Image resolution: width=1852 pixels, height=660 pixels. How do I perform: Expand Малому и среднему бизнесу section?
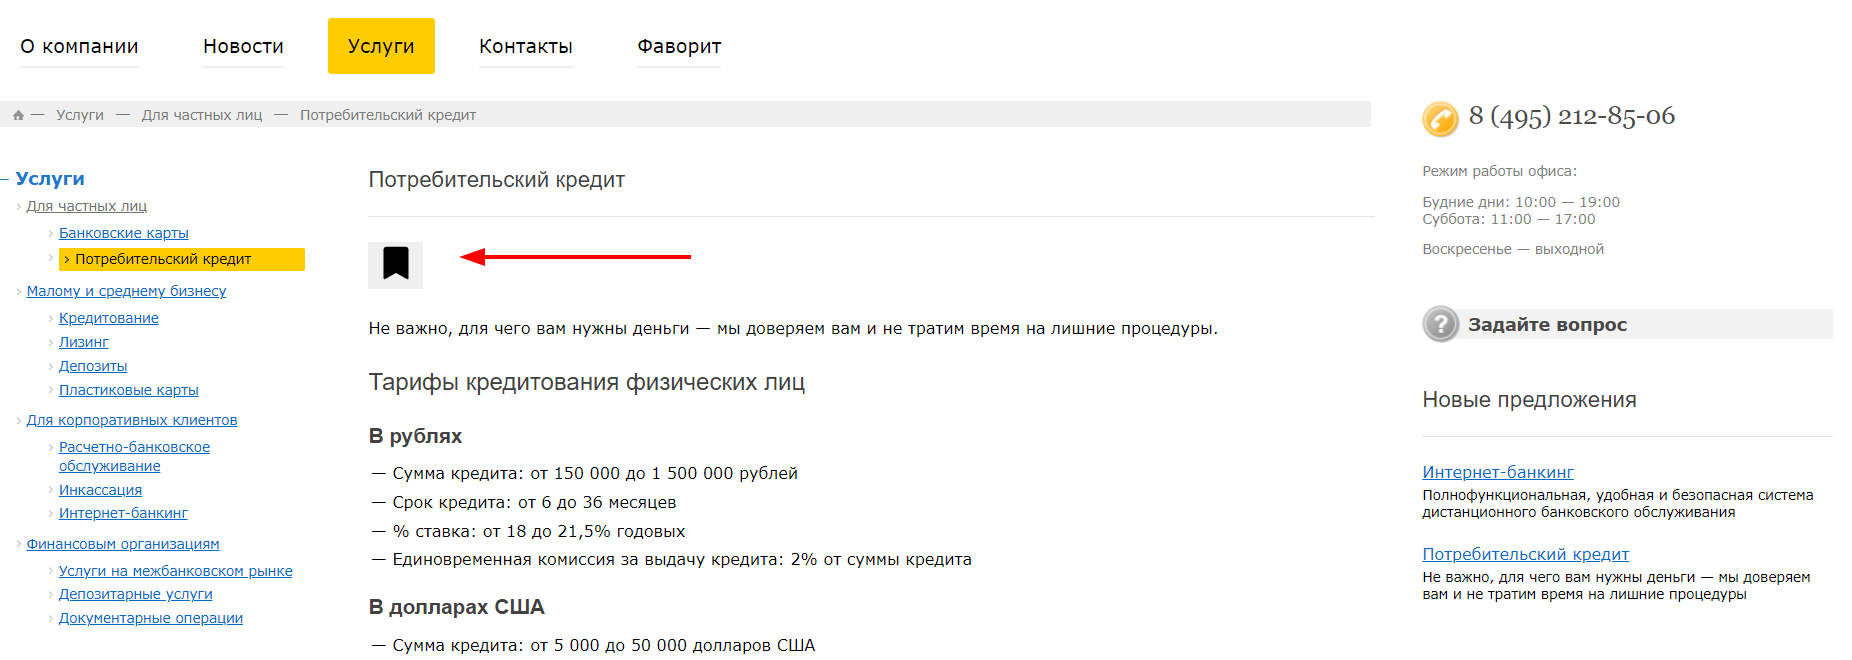point(127,291)
